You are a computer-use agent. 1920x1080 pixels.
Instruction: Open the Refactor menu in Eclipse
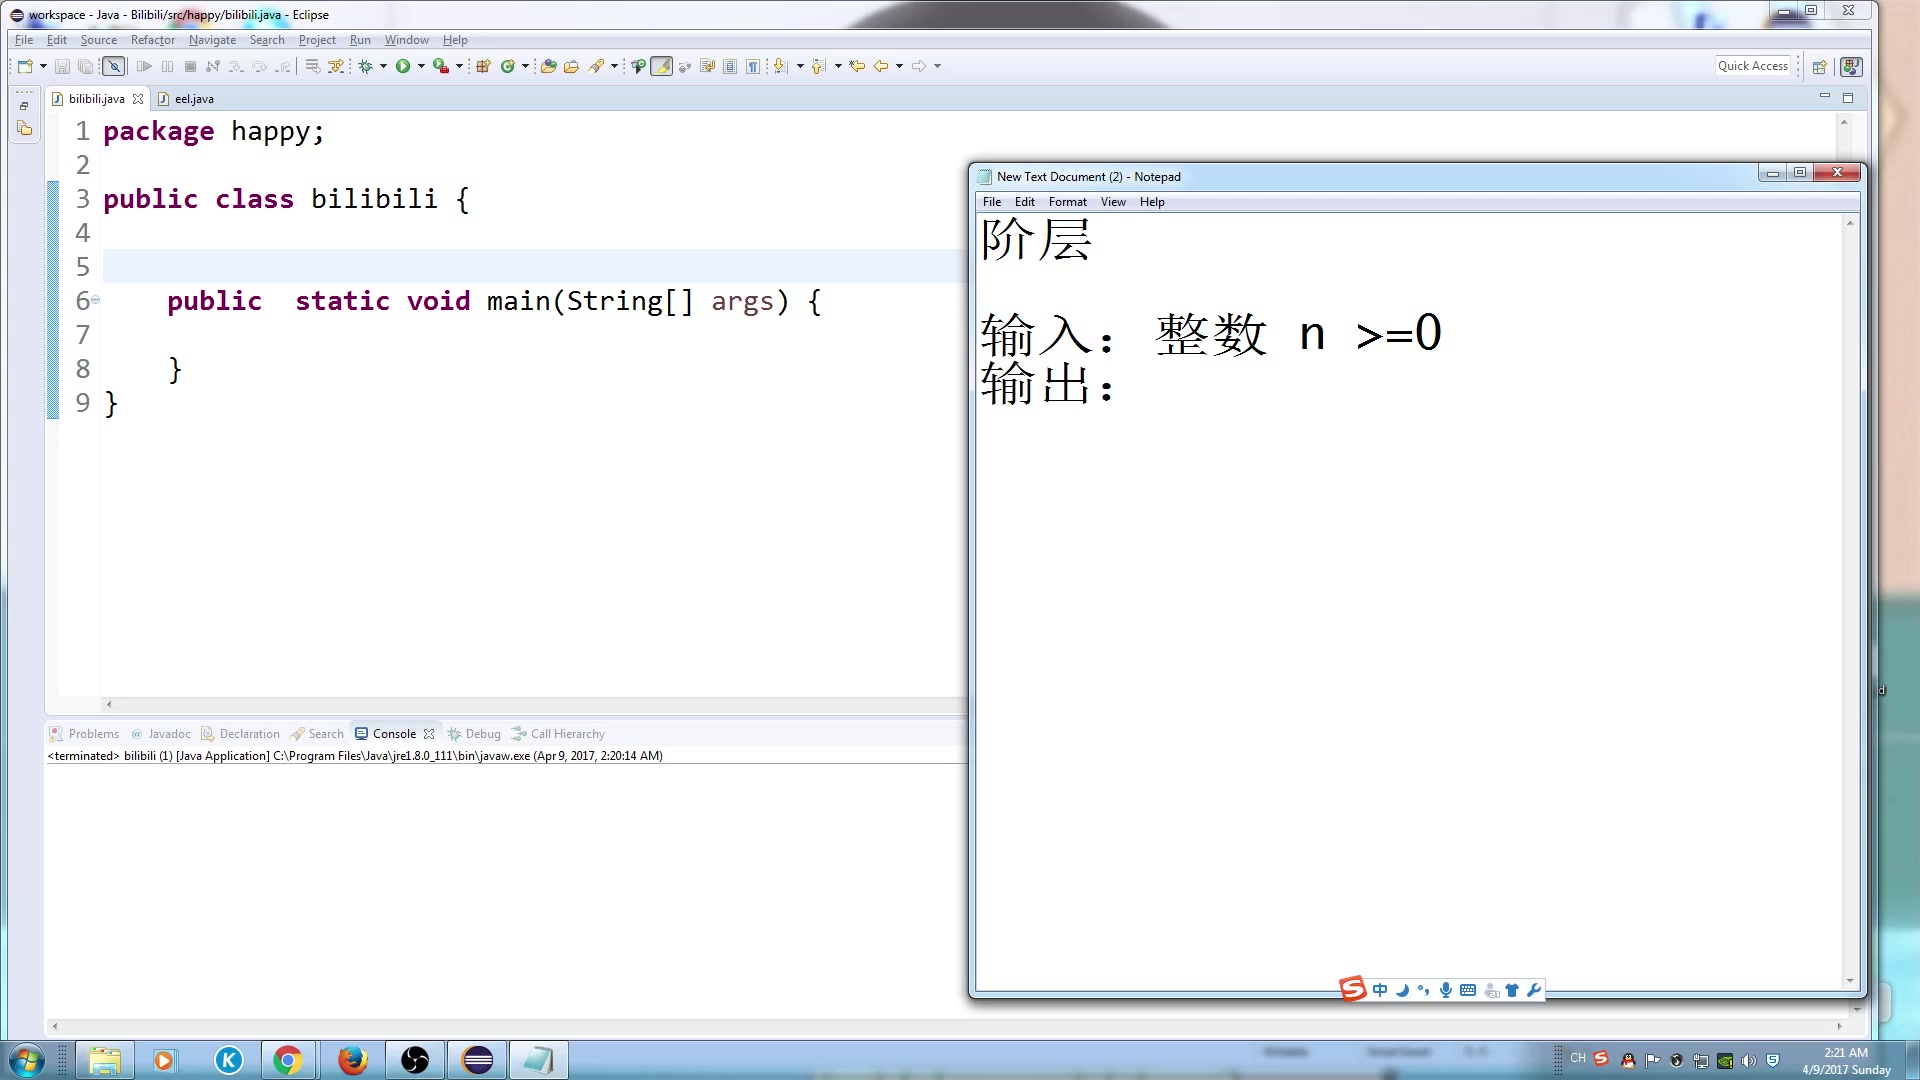coord(153,40)
